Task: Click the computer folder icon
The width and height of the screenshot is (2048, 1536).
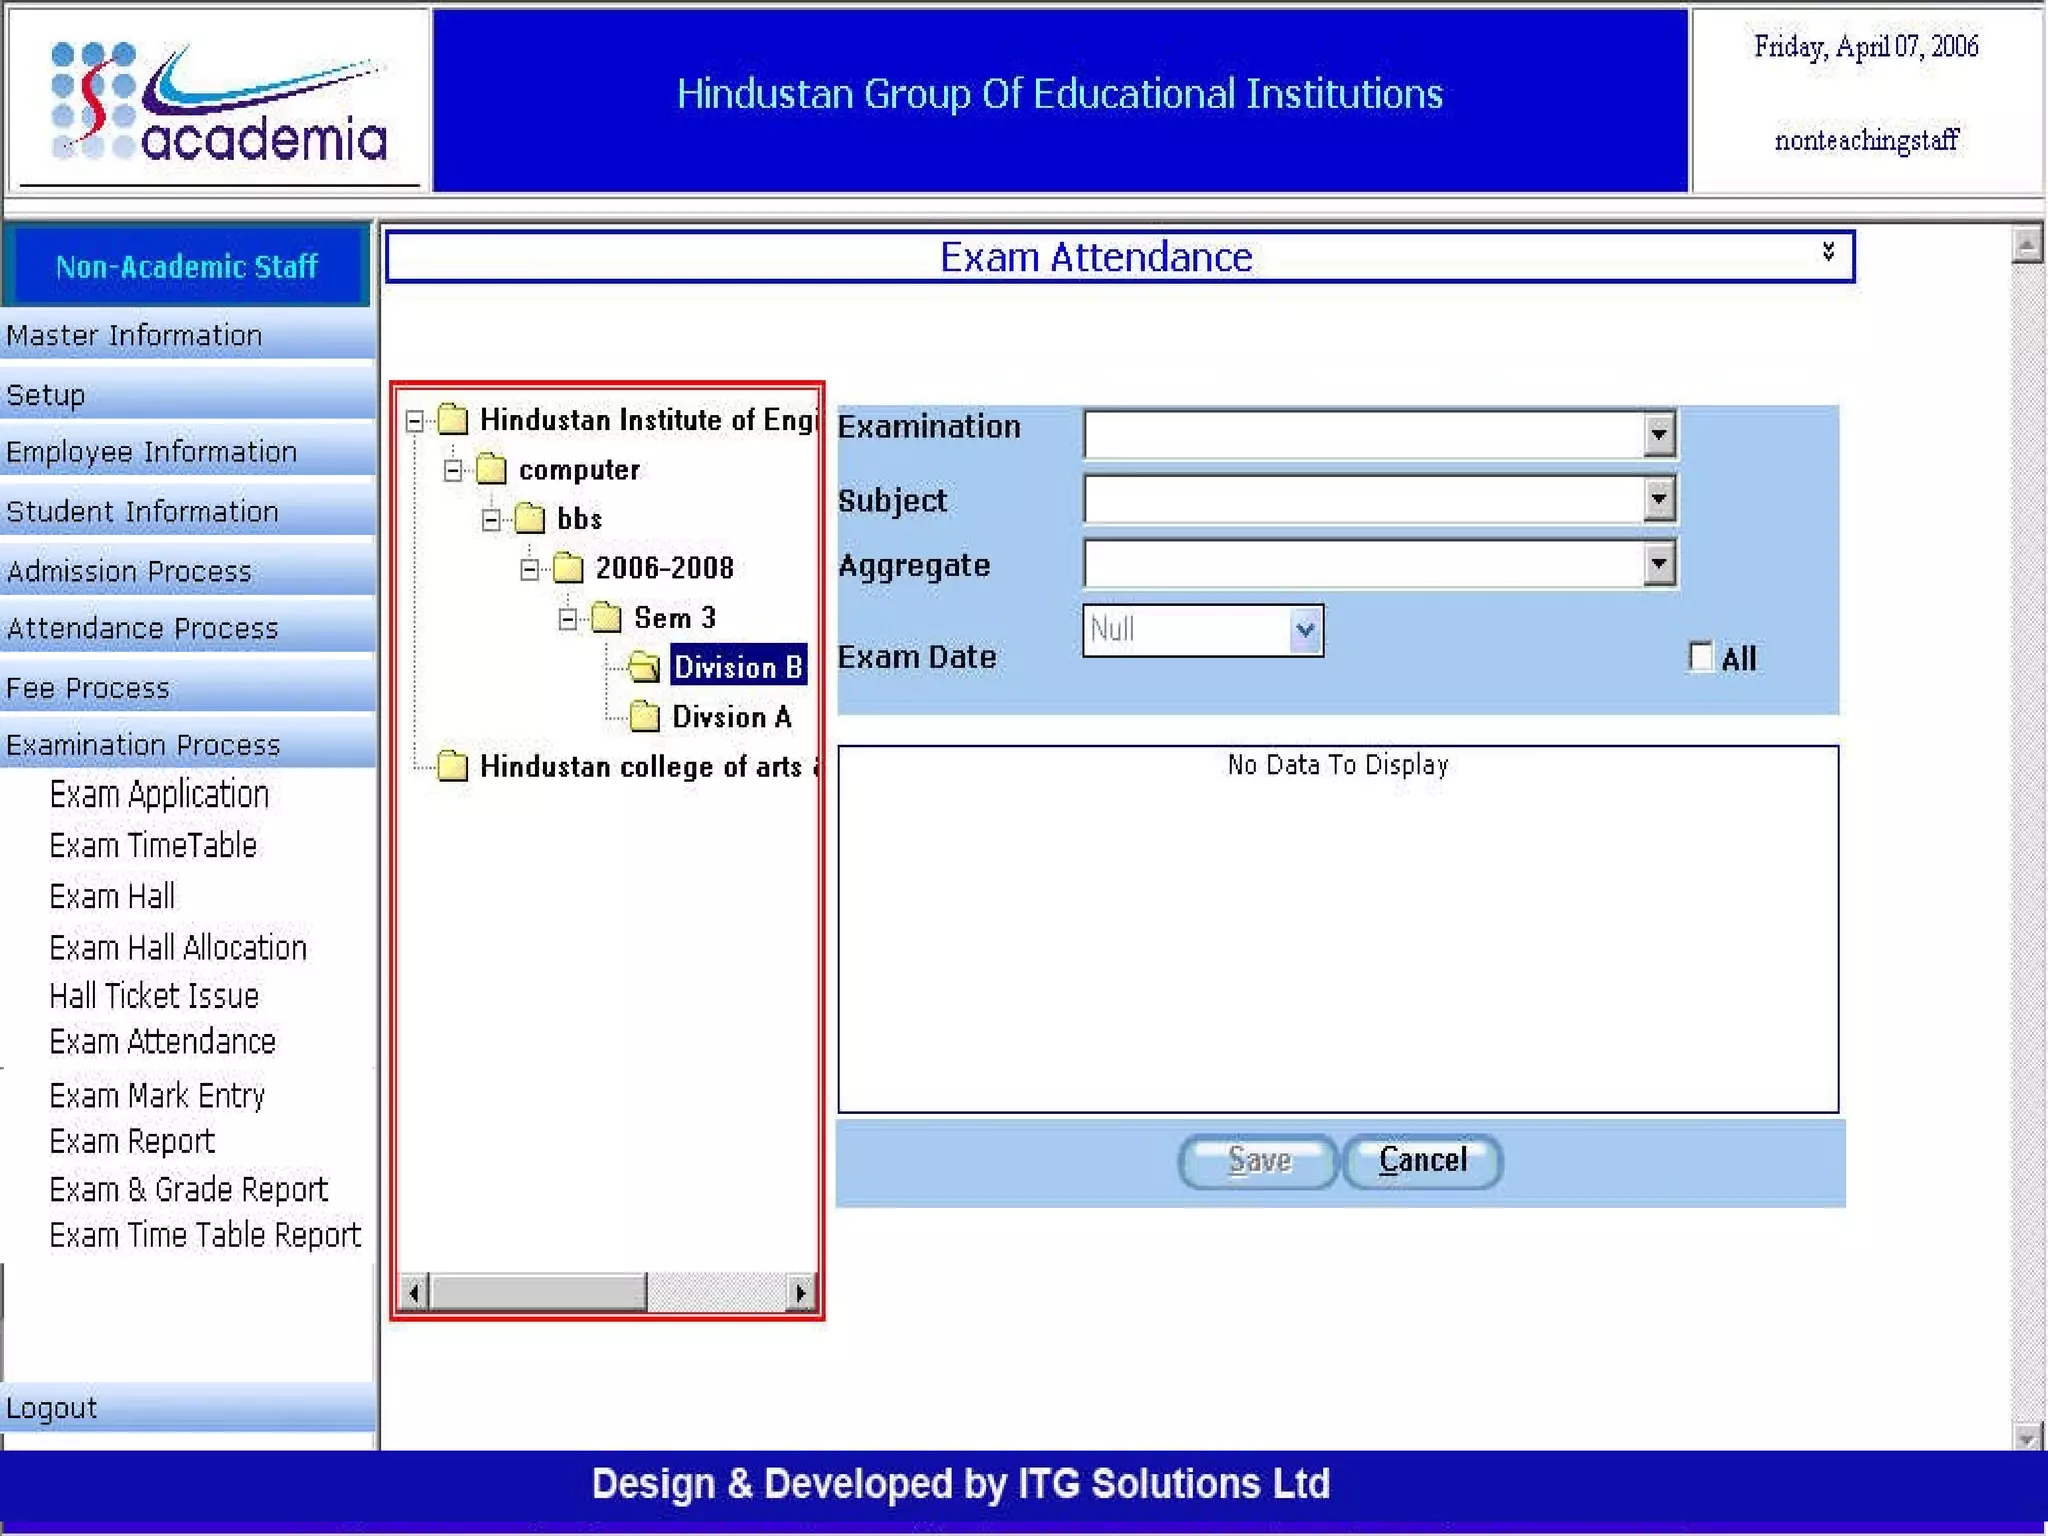Action: tap(491, 469)
